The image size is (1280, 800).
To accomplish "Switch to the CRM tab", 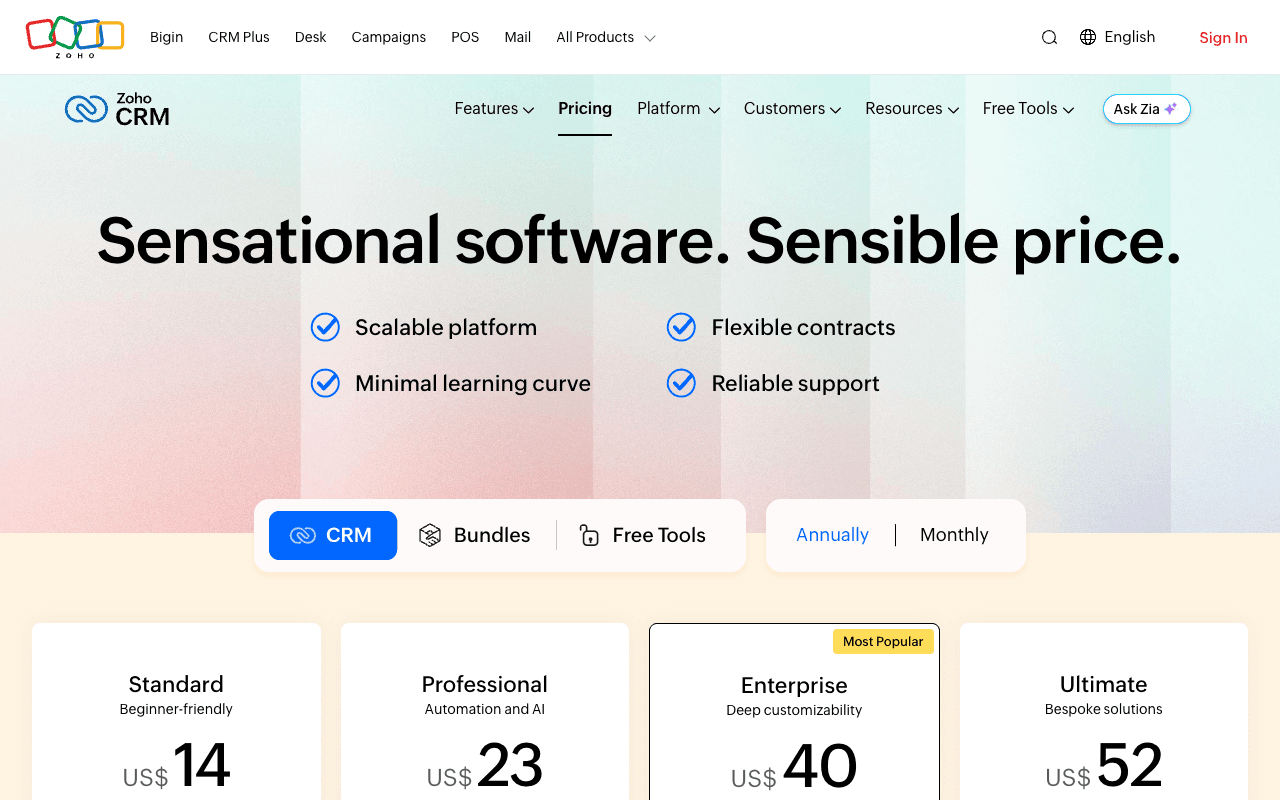I will [333, 535].
